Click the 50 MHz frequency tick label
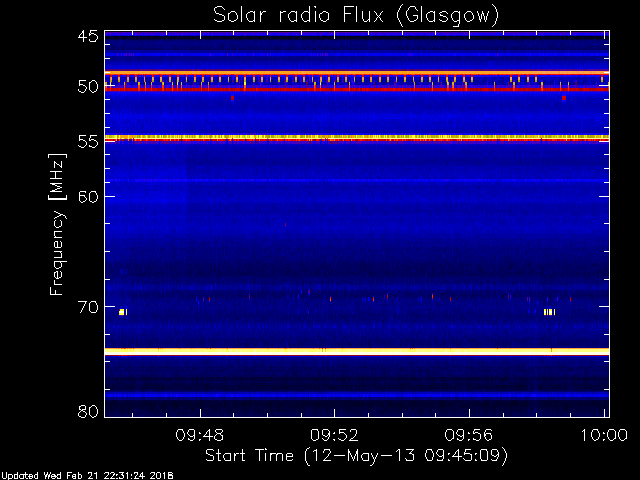 [88, 87]
